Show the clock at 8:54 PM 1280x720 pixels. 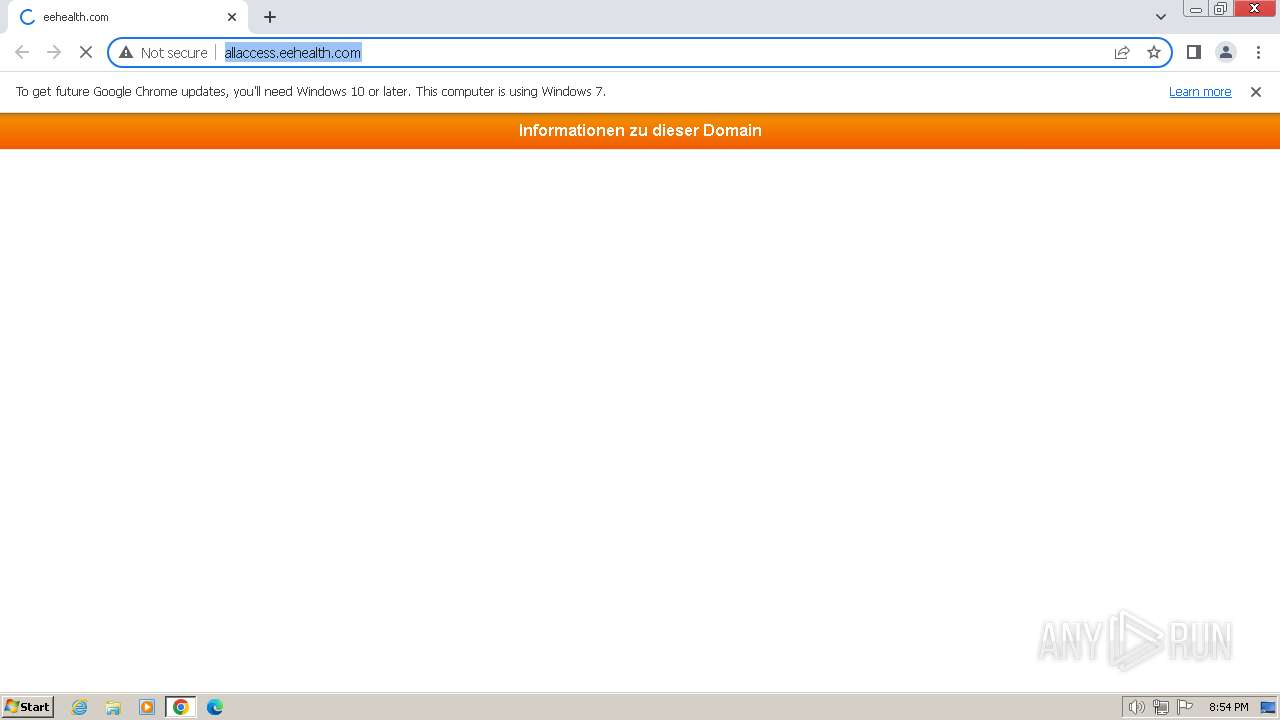coord(1228,707)
